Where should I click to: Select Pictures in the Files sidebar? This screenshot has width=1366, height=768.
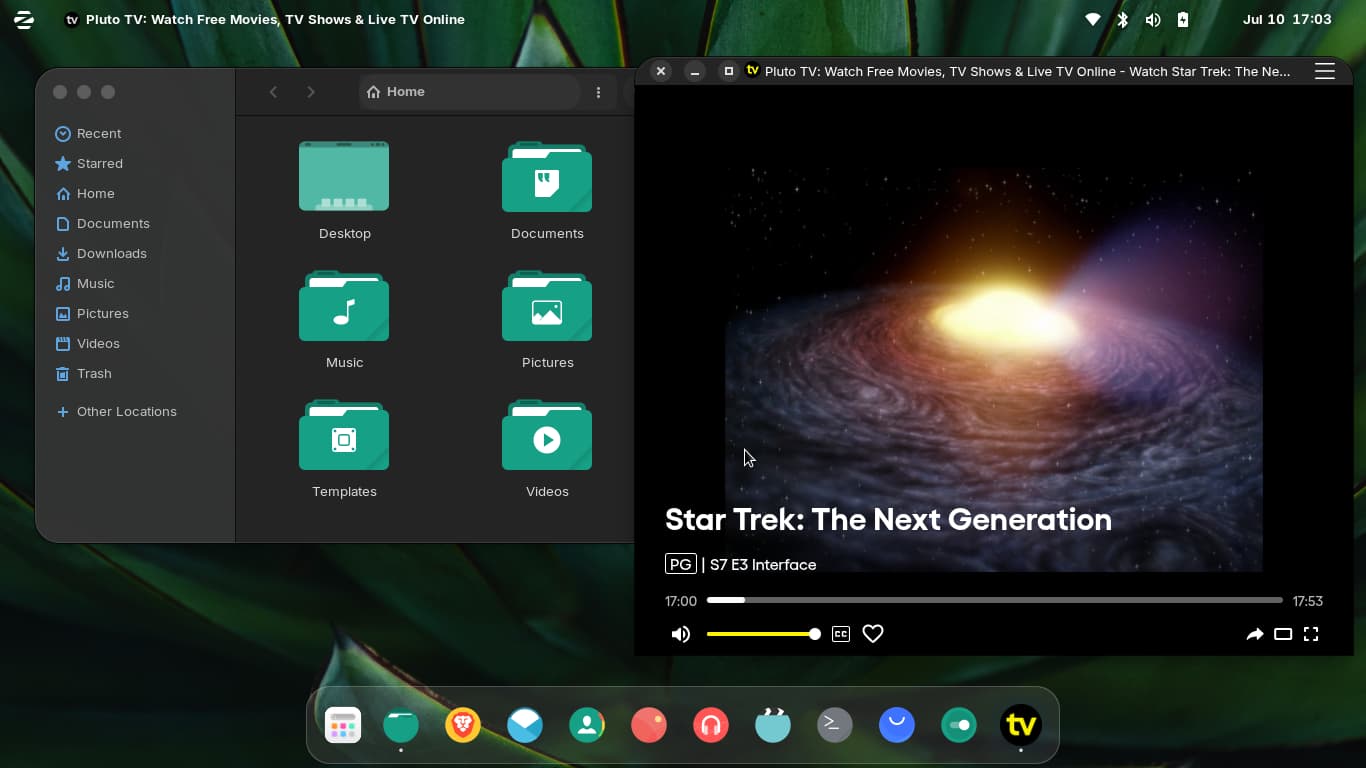[135, 313]
